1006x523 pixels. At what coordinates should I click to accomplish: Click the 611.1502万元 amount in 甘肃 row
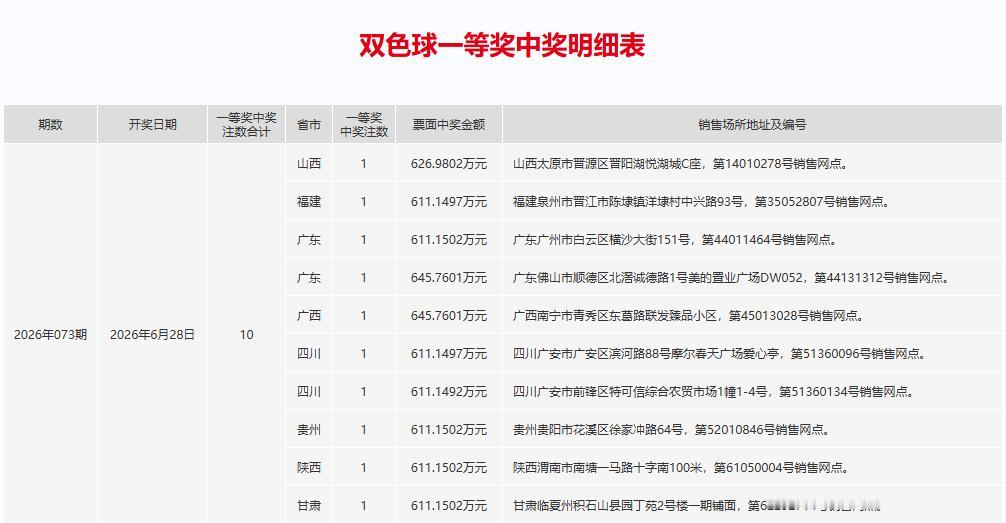(448, 506)
